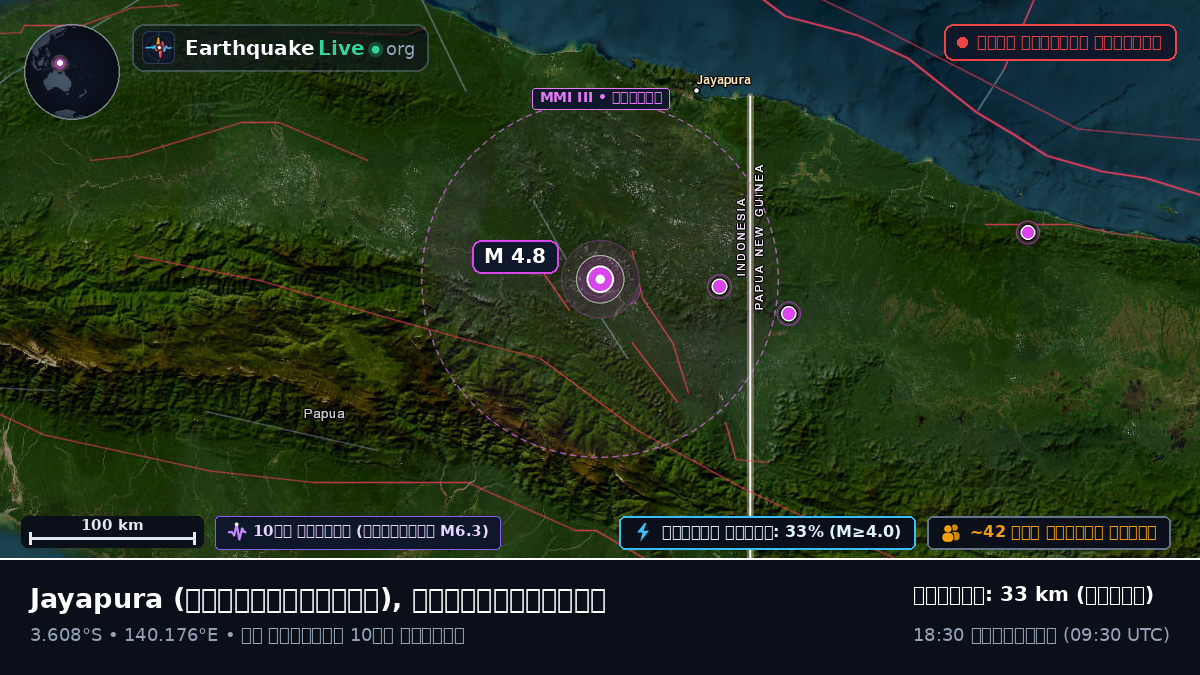Select the small quake marker just west of the border
Image resolution: width=1200 pixels, height=675 pixels.
pyautogui.click(x=719, y=286)
